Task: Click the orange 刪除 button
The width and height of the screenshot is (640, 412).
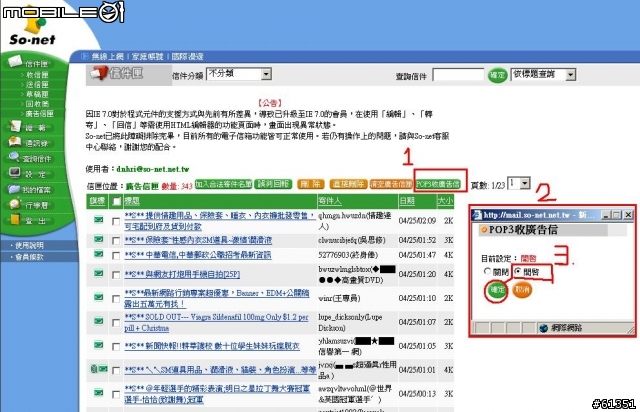Action: point(311,184)
